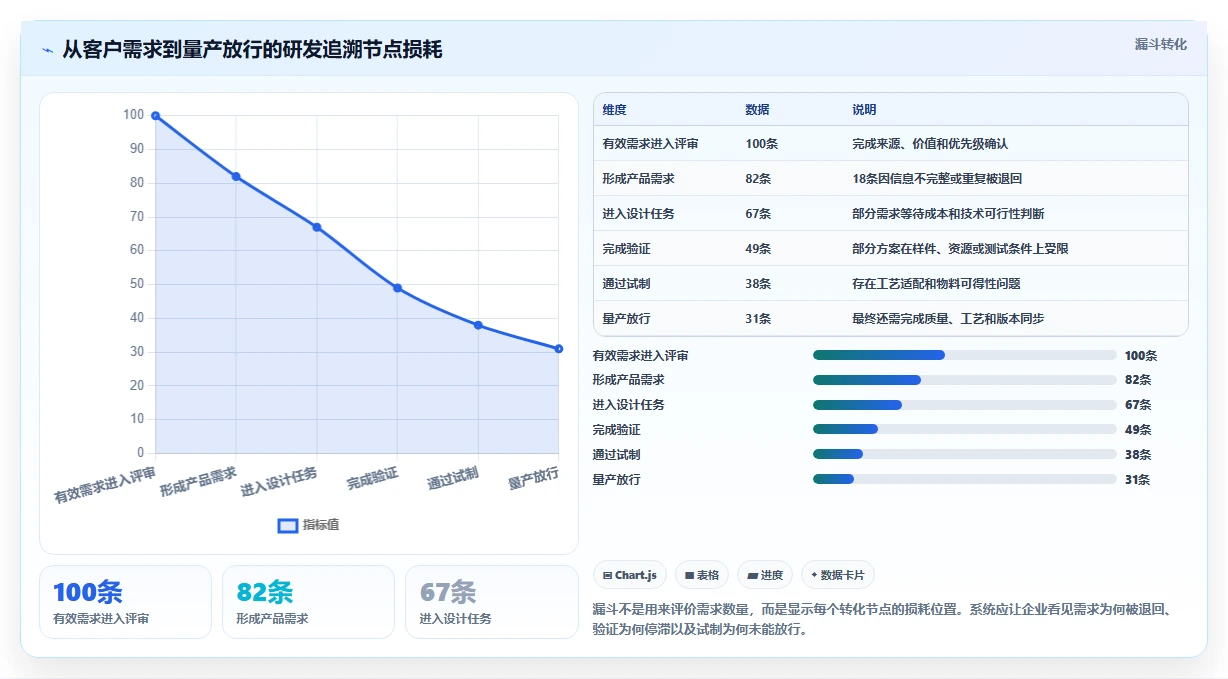Click the 表格 tag chip
Viewport: 1228px width, 679px height.
(x=701, y=575)
